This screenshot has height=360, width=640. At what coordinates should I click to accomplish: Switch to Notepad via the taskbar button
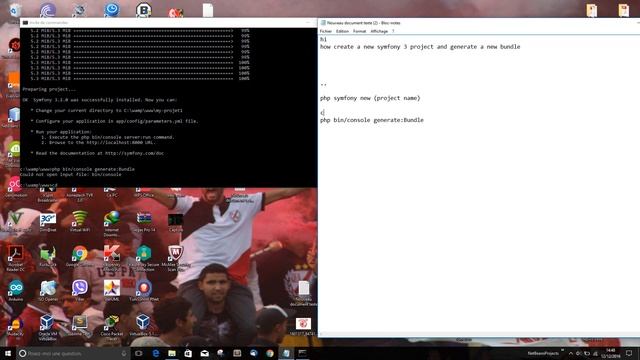click(x=286, y=353)
